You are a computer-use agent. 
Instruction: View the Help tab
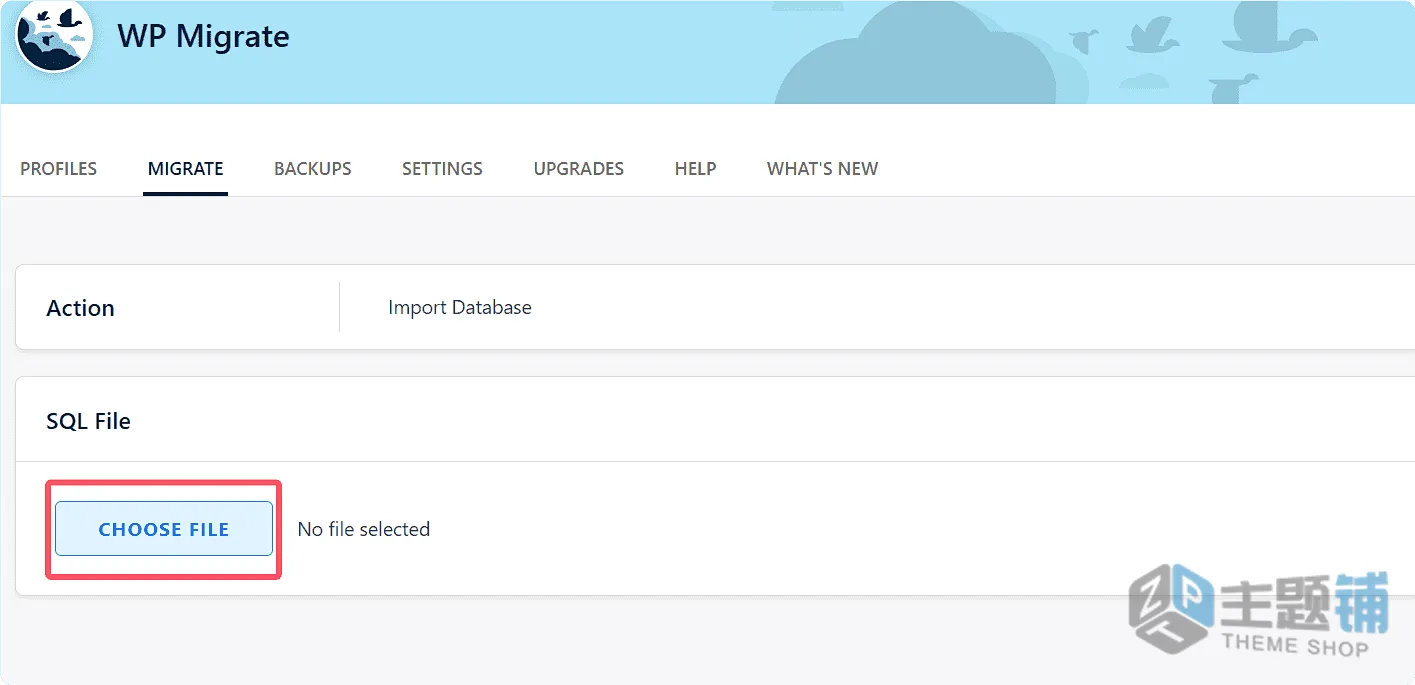tap(695, 169)
